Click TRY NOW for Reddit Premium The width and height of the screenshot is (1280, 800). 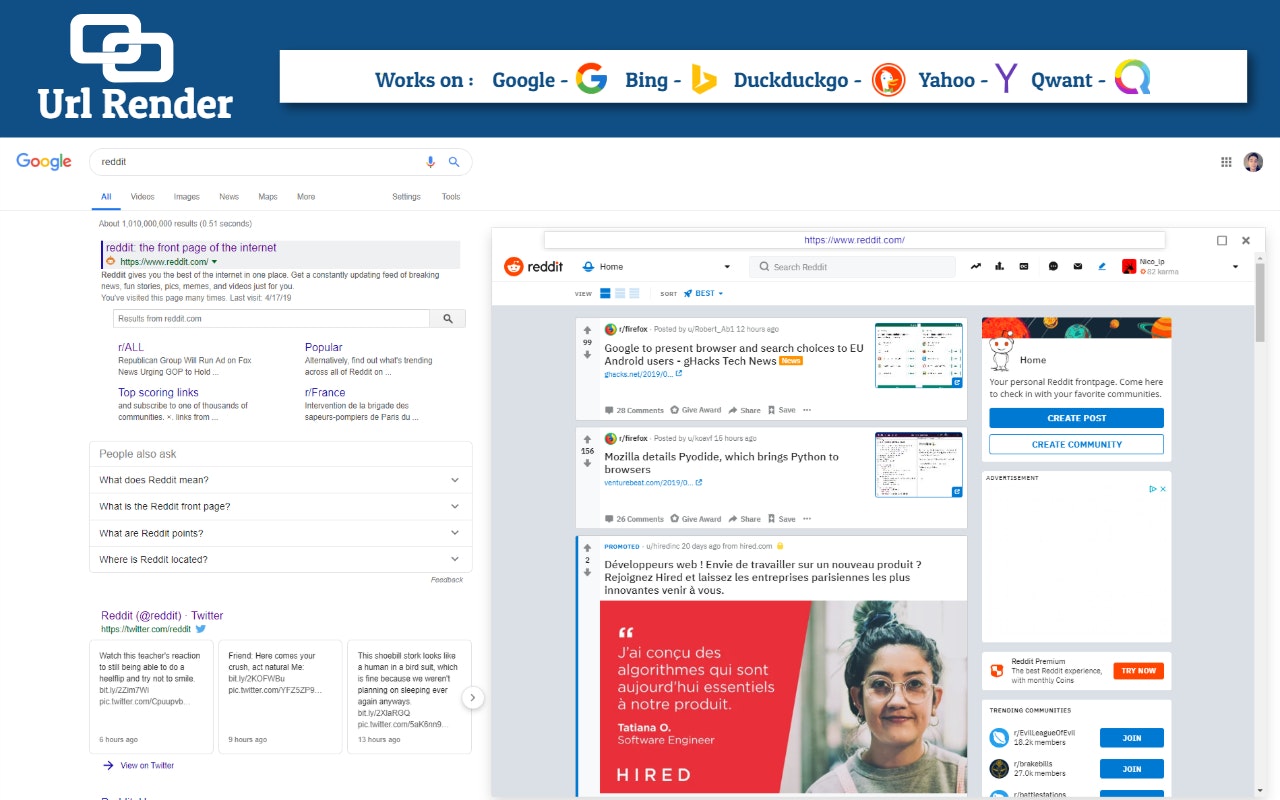point(1138,671)
